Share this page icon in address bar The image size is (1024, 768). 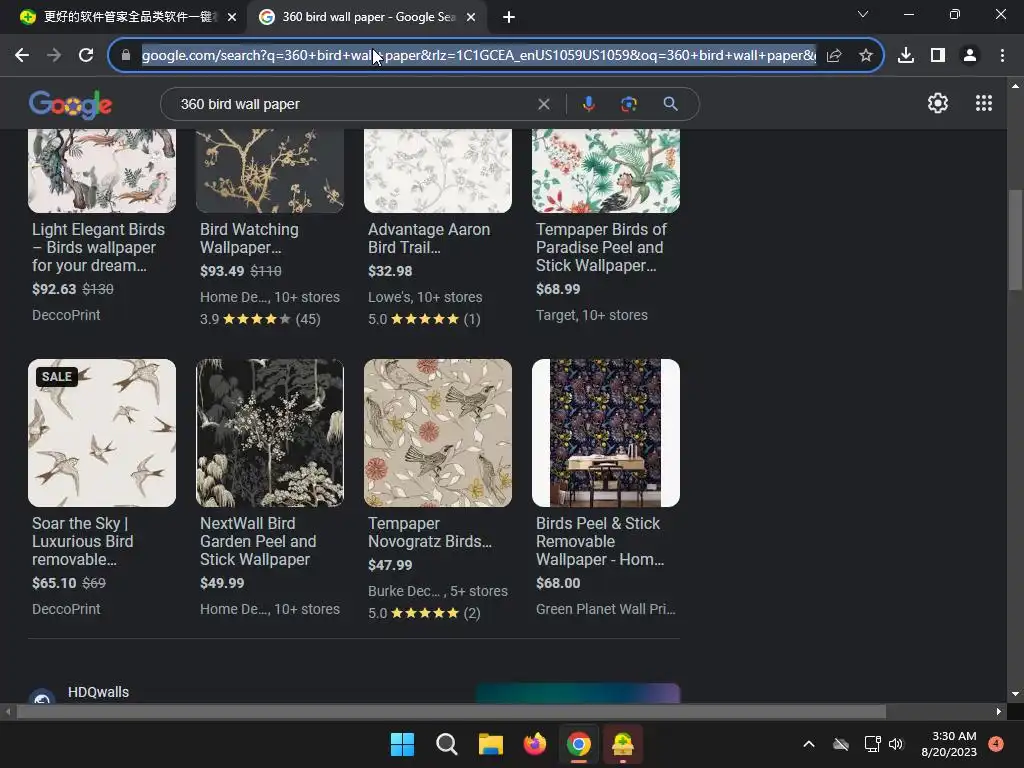[834, 56]
